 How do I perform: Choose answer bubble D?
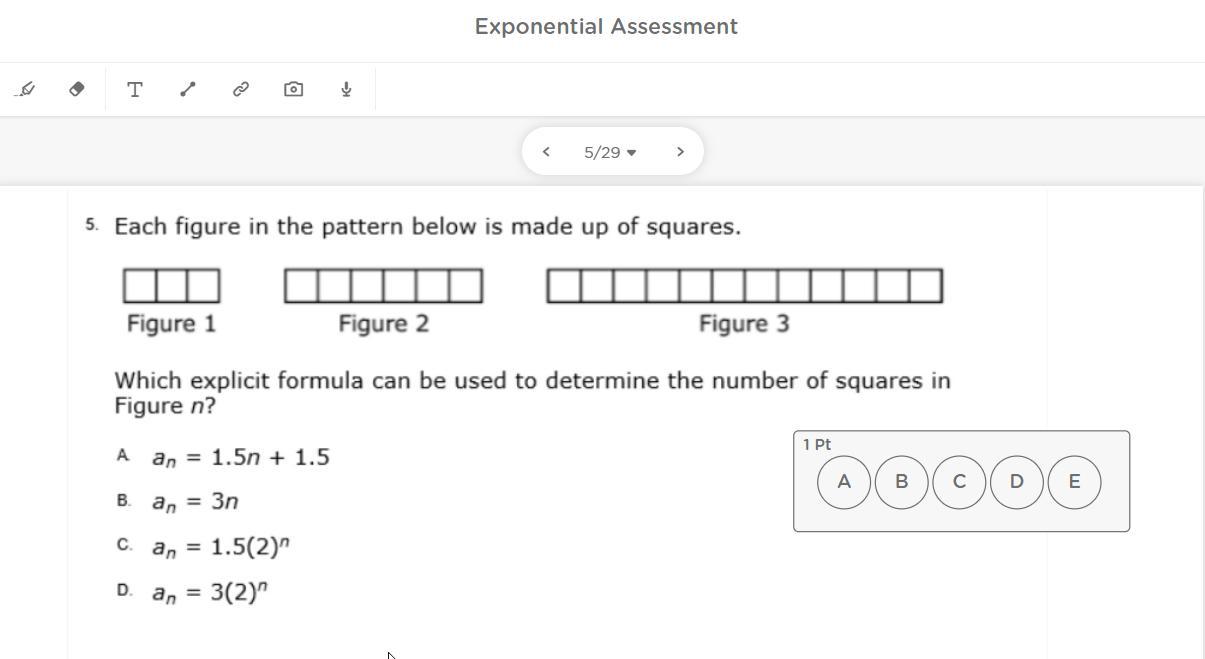click(1016, 482)
